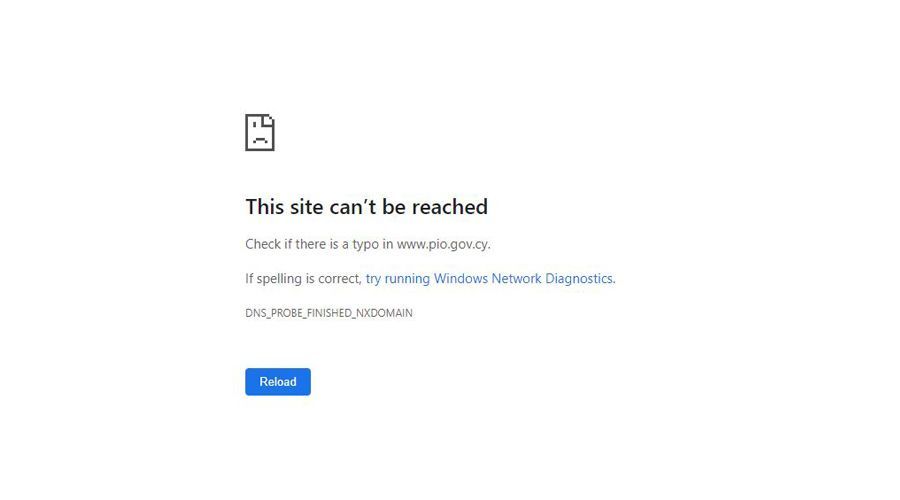Viewport: 900px width, 500px height.
Task: Click the Reload button
Action: (278, 382)
